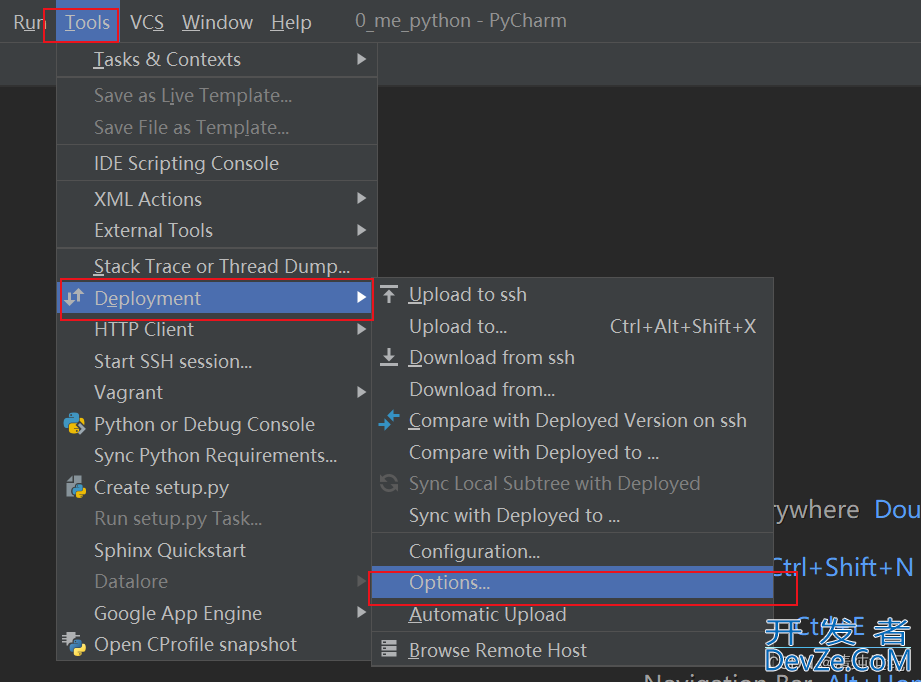This screenshot has height=682, width=921.
Task: Open the Window menu
Action: (x=217, y=22)
